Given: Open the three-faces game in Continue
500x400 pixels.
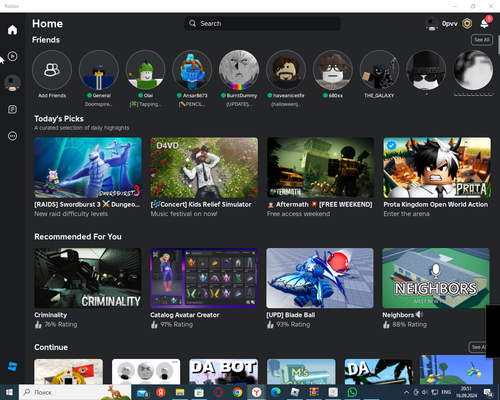Looking at the screenshot, I should pyautogui.click(x=146, y=371).
